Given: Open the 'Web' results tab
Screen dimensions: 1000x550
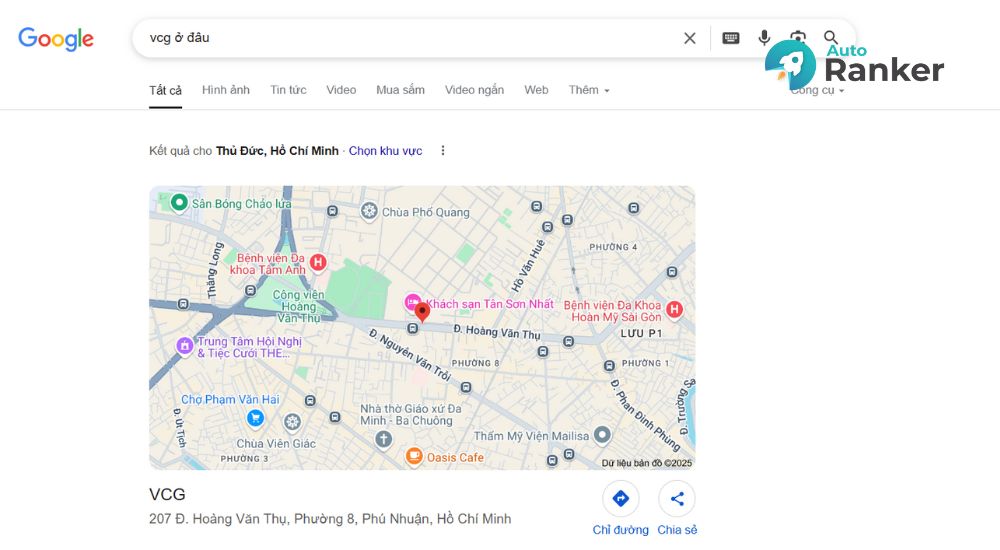Looking at the screenshot, I should (536, 90).
